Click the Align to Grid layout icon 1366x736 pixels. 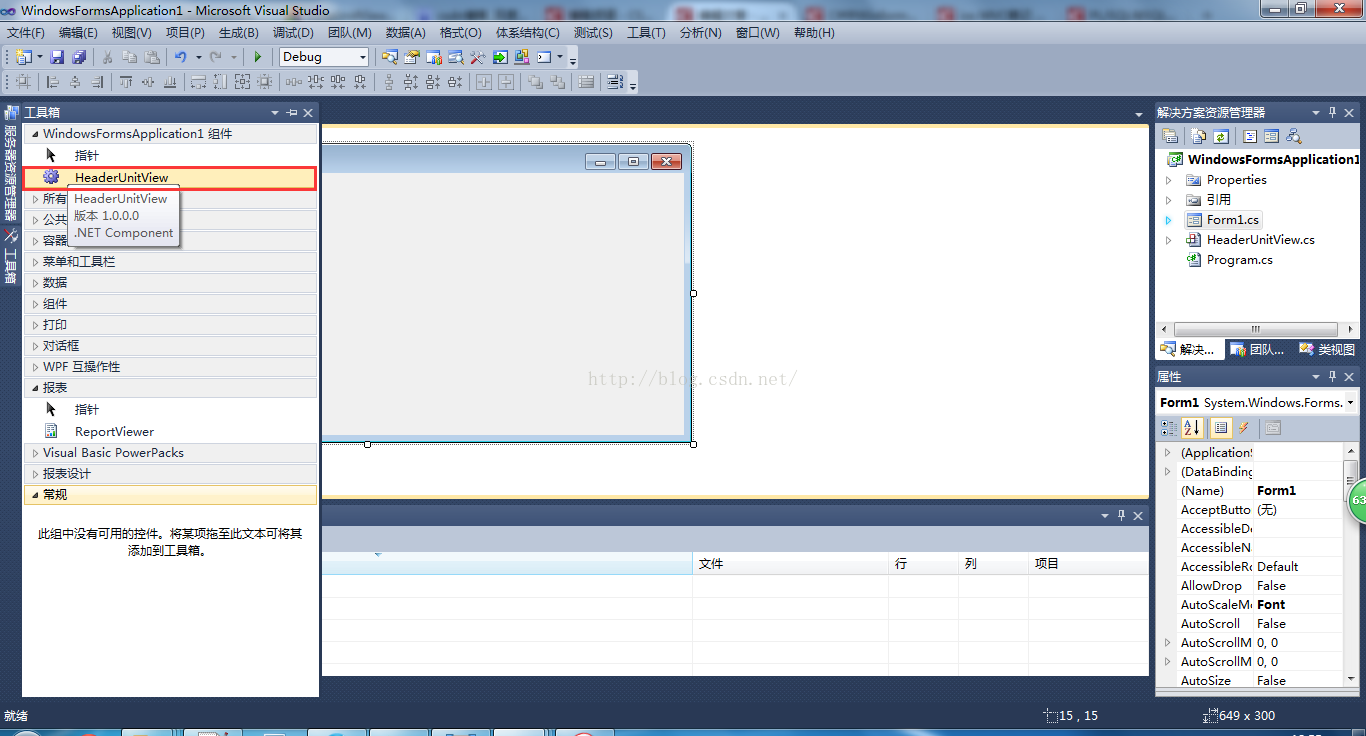click(x=23, y=82)
